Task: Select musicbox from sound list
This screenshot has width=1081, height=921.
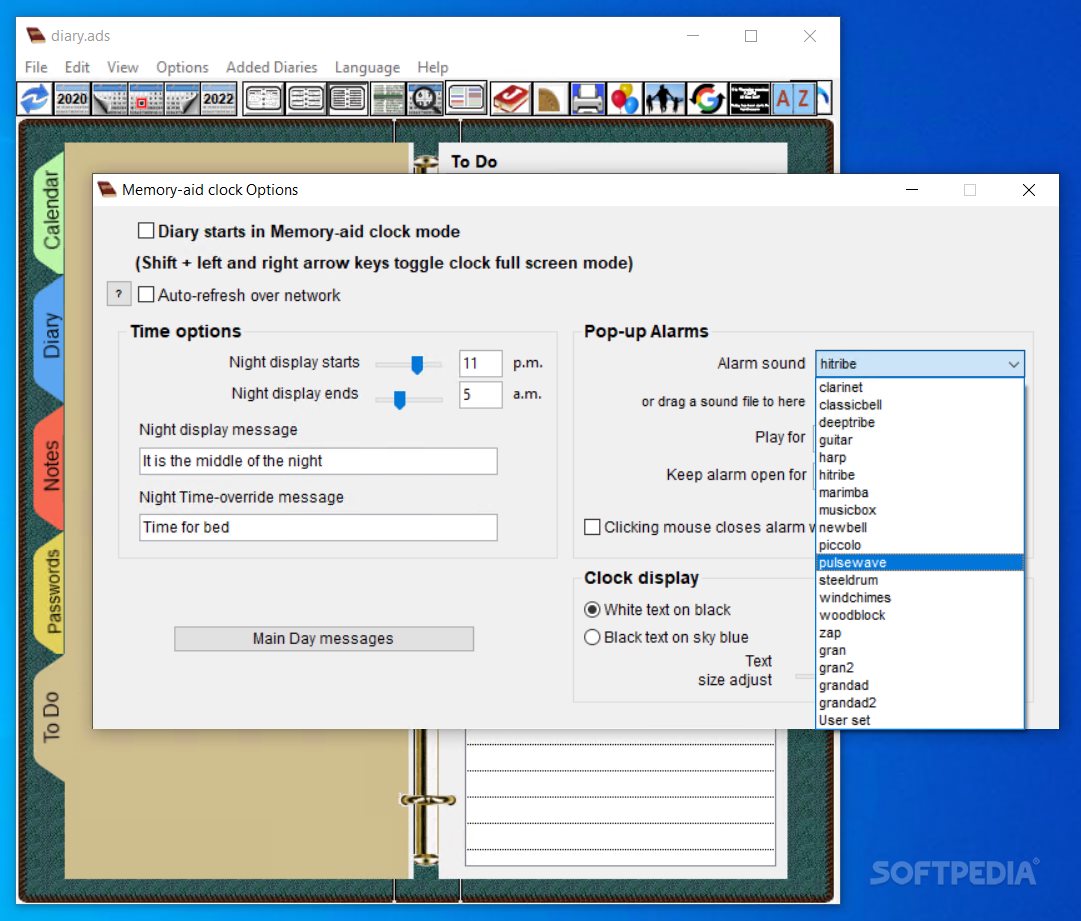Action: 919,510
